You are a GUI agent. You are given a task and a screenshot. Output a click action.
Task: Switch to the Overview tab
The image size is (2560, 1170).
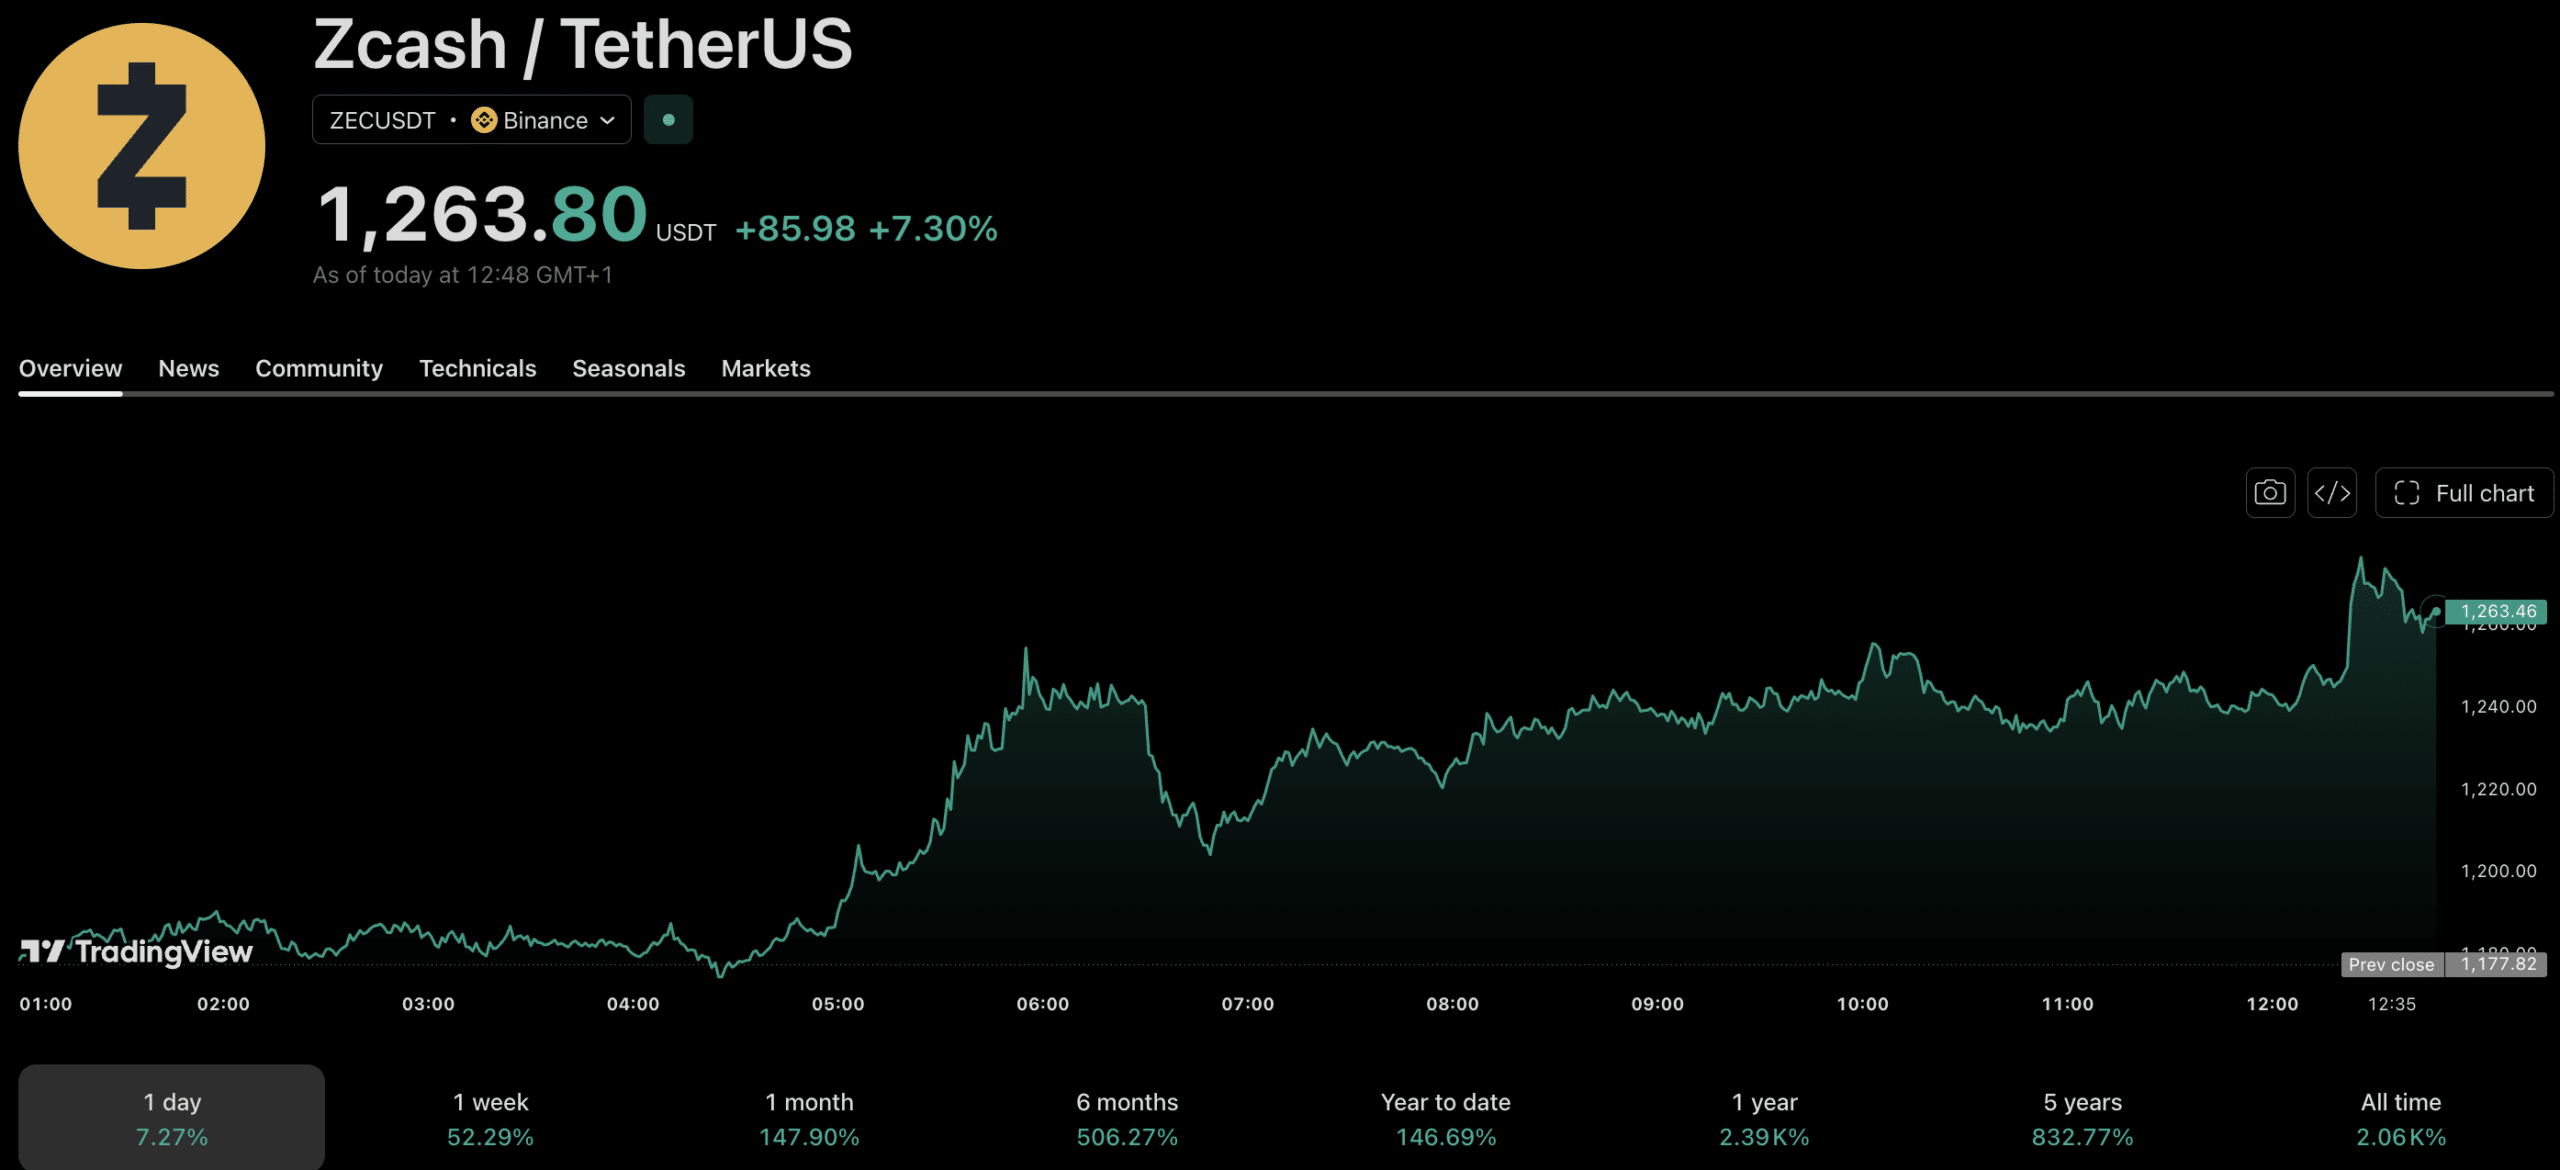[70, 368]
